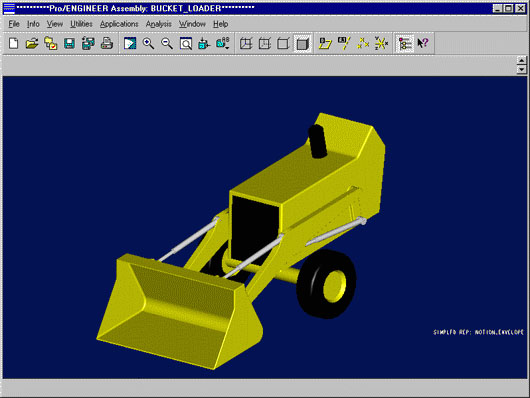Switch to wireframe display mode

(x=246, y=43)
